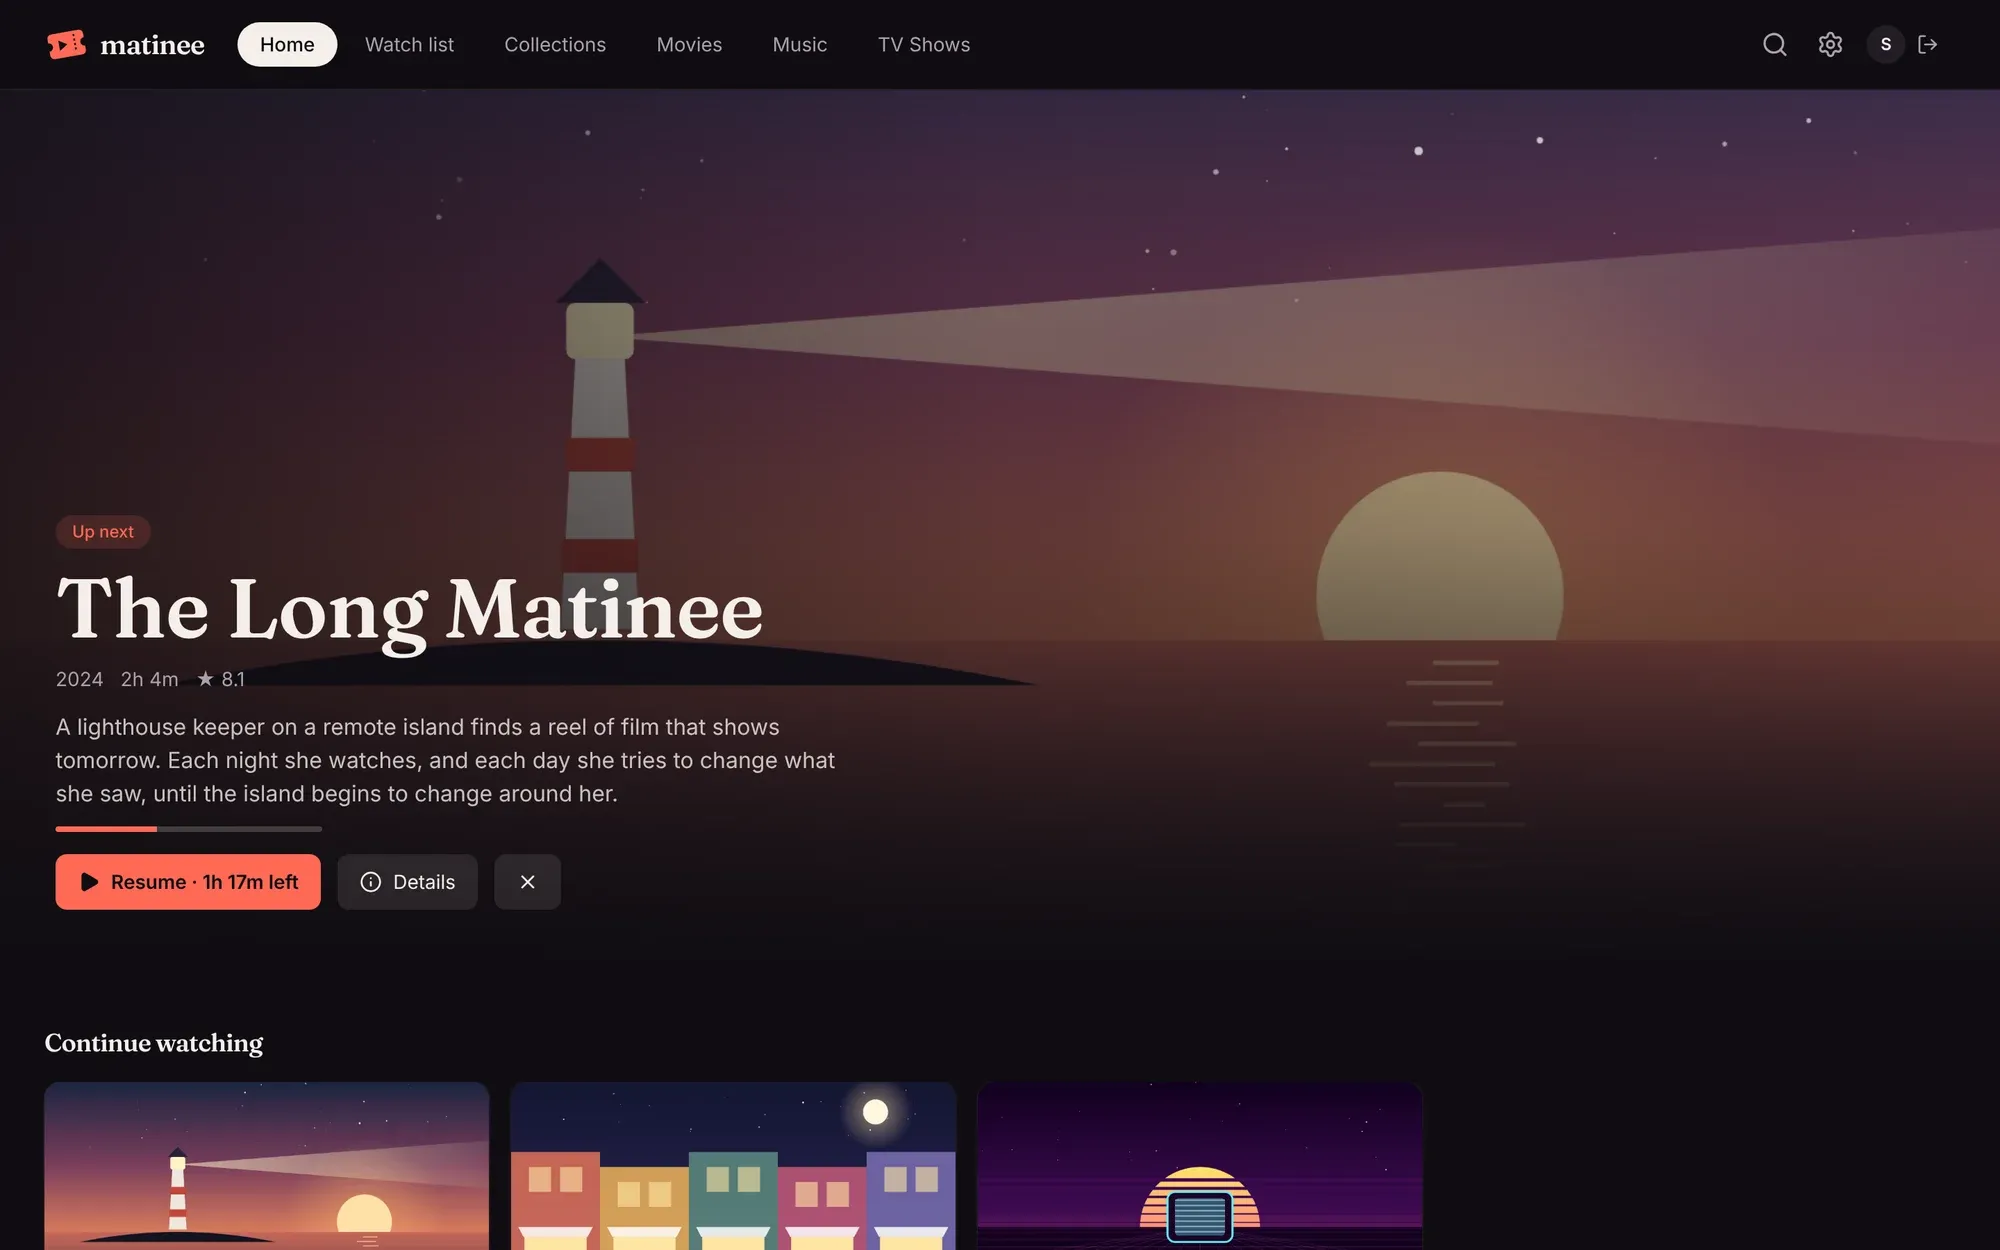Click the 2h 4m runtime
The width and height of the screenshot is (2000, 1250).
click(x=150, y=679)
